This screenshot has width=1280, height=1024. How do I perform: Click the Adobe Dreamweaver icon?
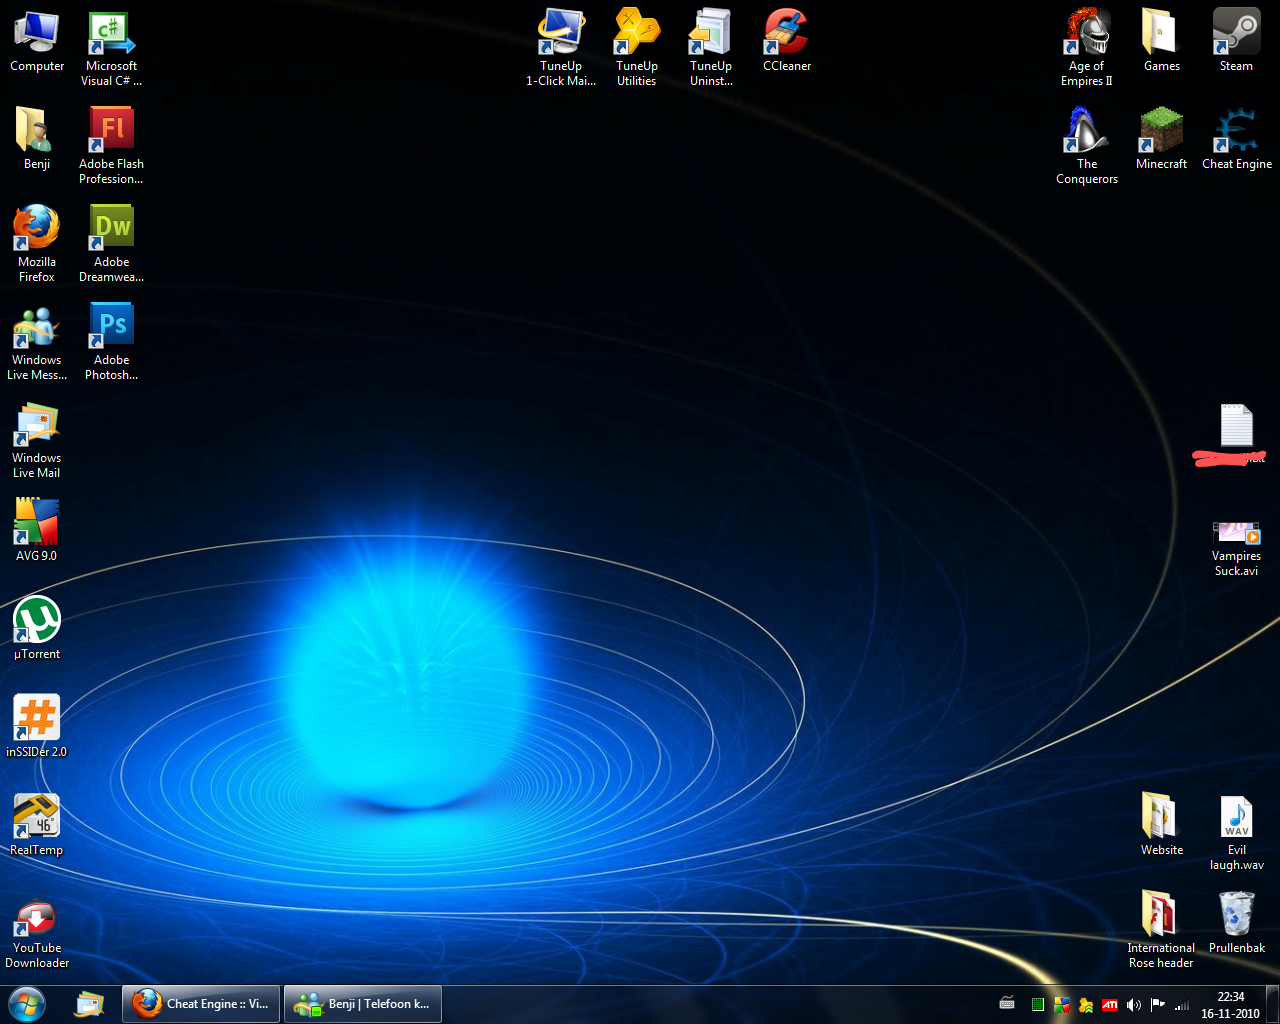[x=112, y=230]
